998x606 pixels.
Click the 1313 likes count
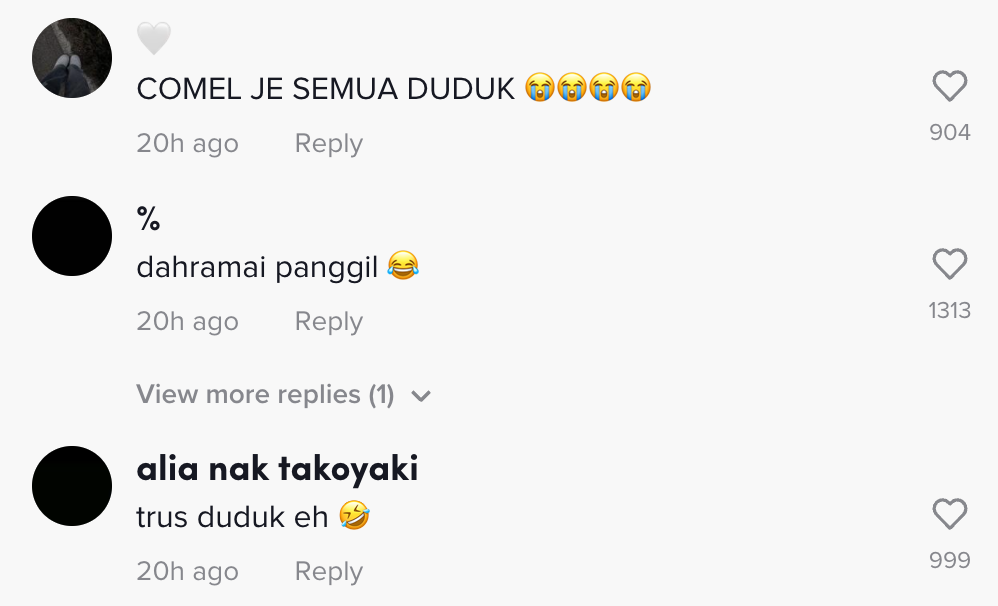(949, 310)
